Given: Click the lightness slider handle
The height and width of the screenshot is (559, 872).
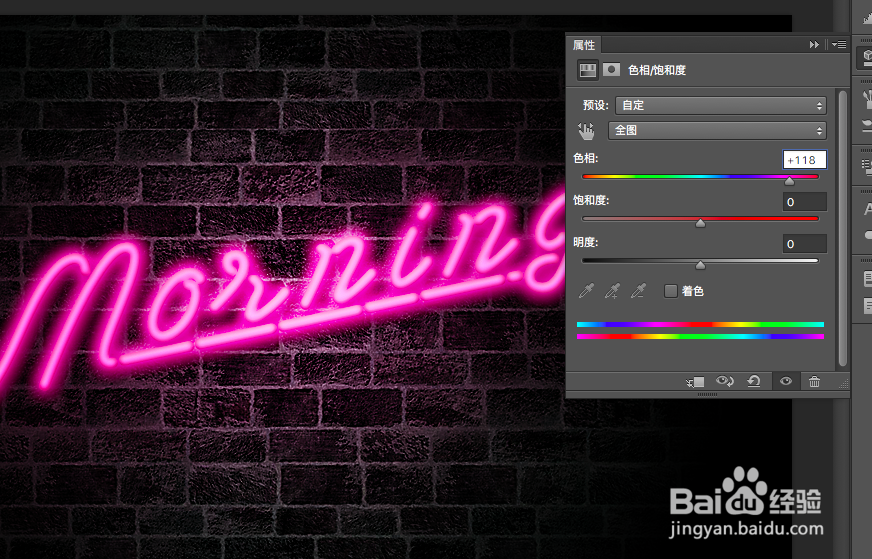Looking at the screenshot, I should 700,265.
